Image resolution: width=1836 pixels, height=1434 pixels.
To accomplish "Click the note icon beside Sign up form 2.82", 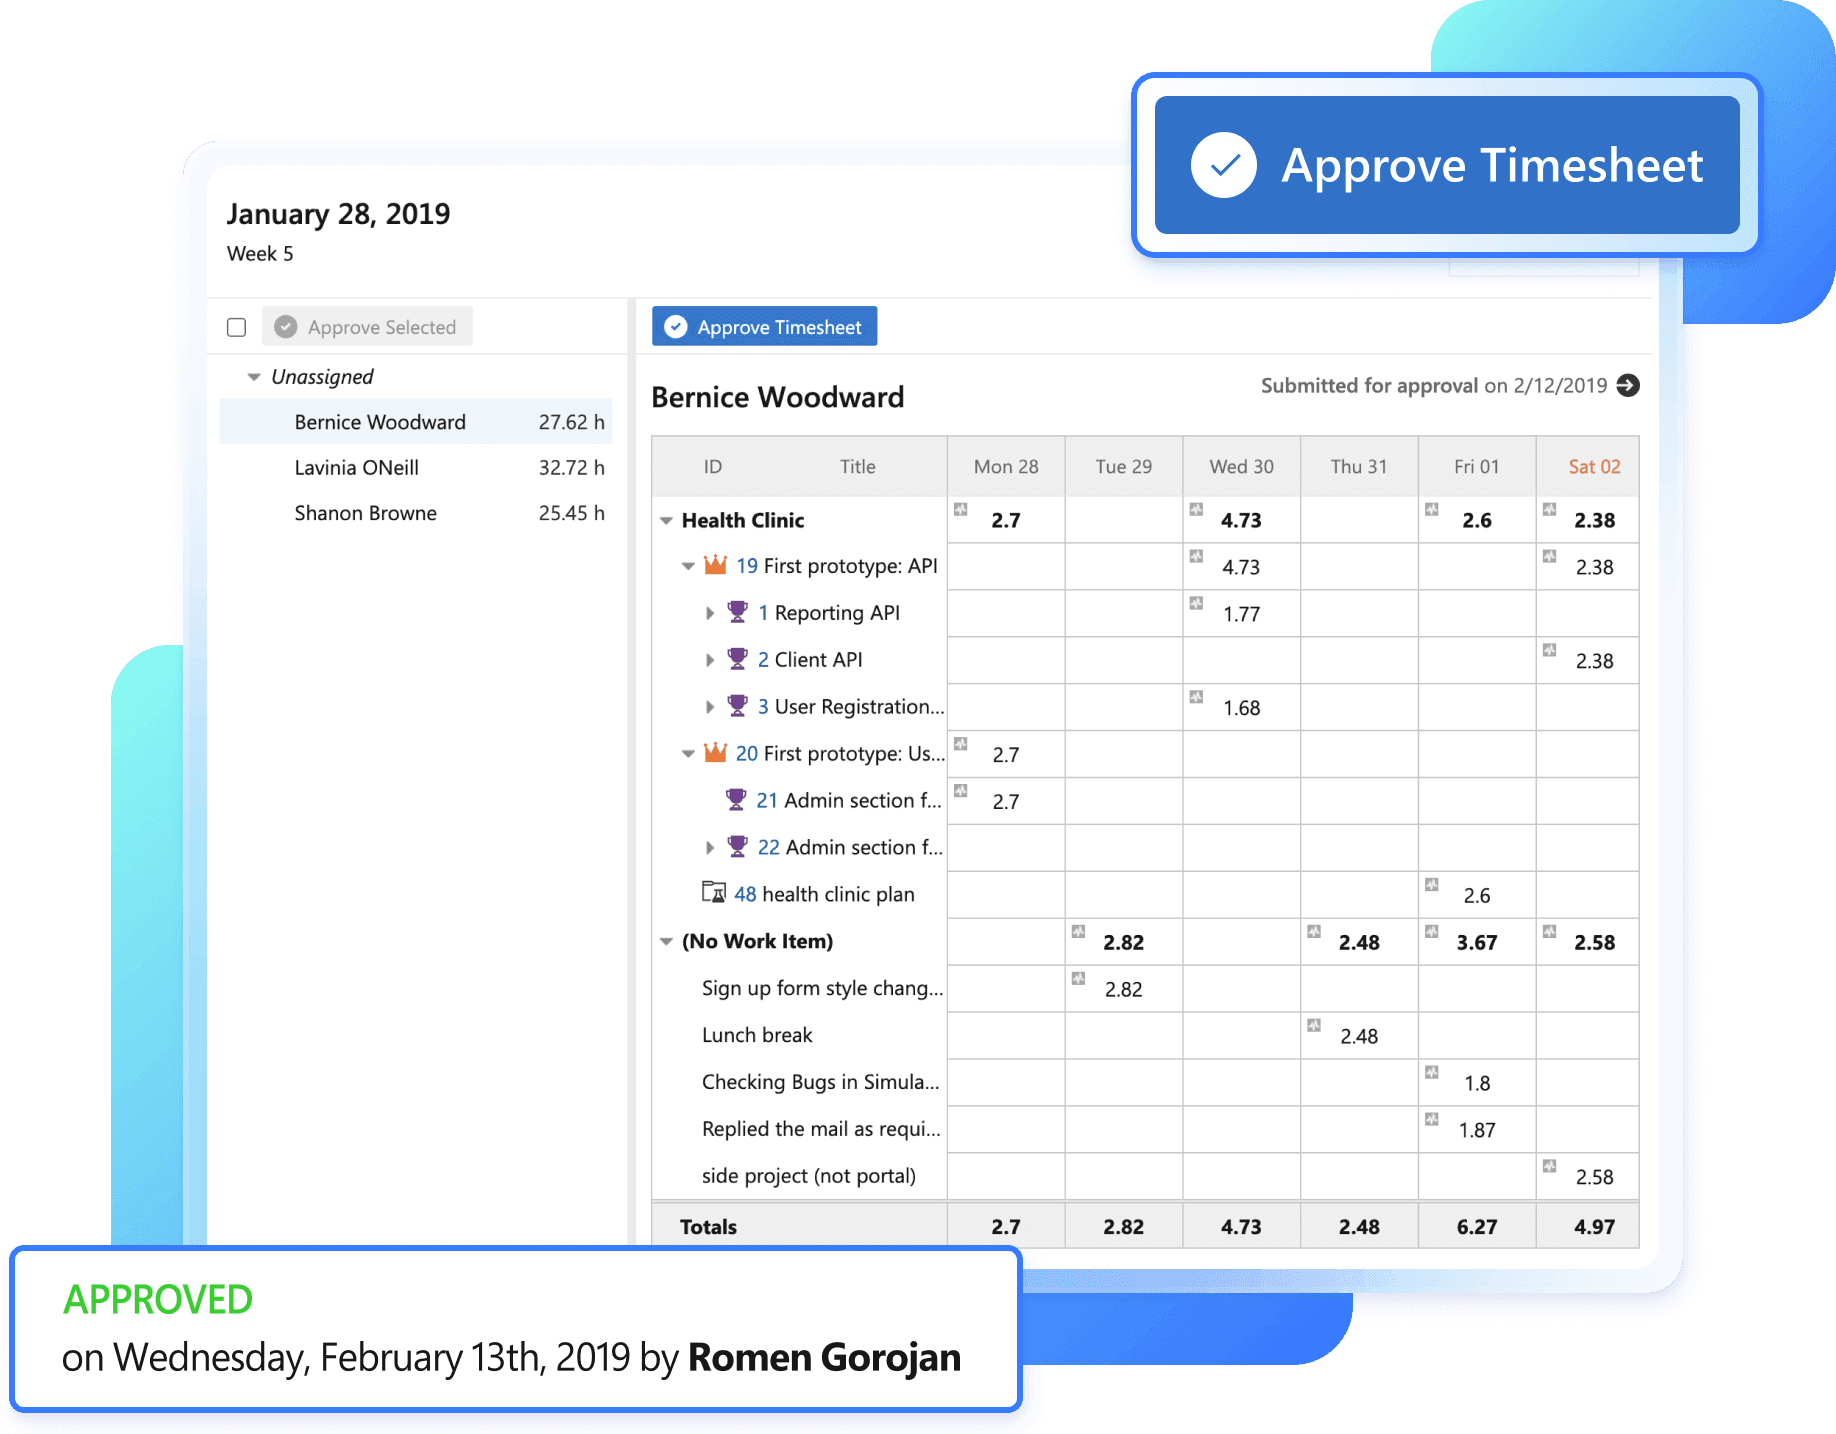I will pos(1078,978).
